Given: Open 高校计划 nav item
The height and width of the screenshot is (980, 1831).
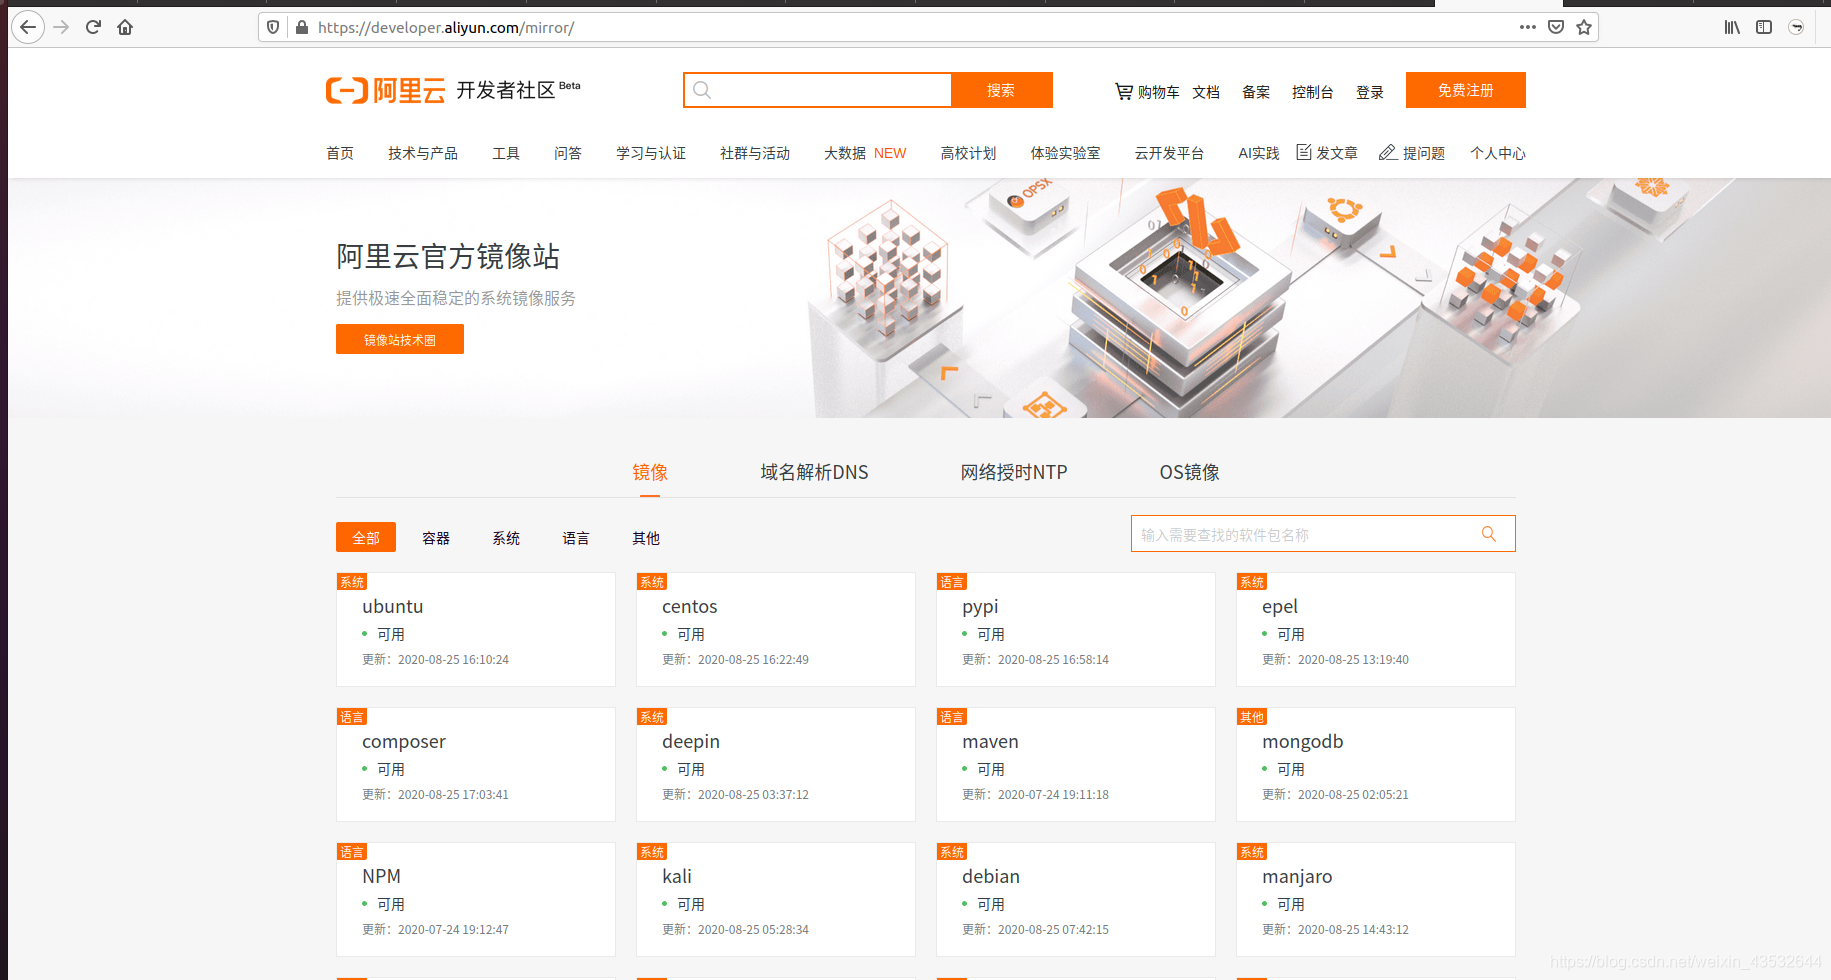Looking at the screenshot, I should (968, 153).
